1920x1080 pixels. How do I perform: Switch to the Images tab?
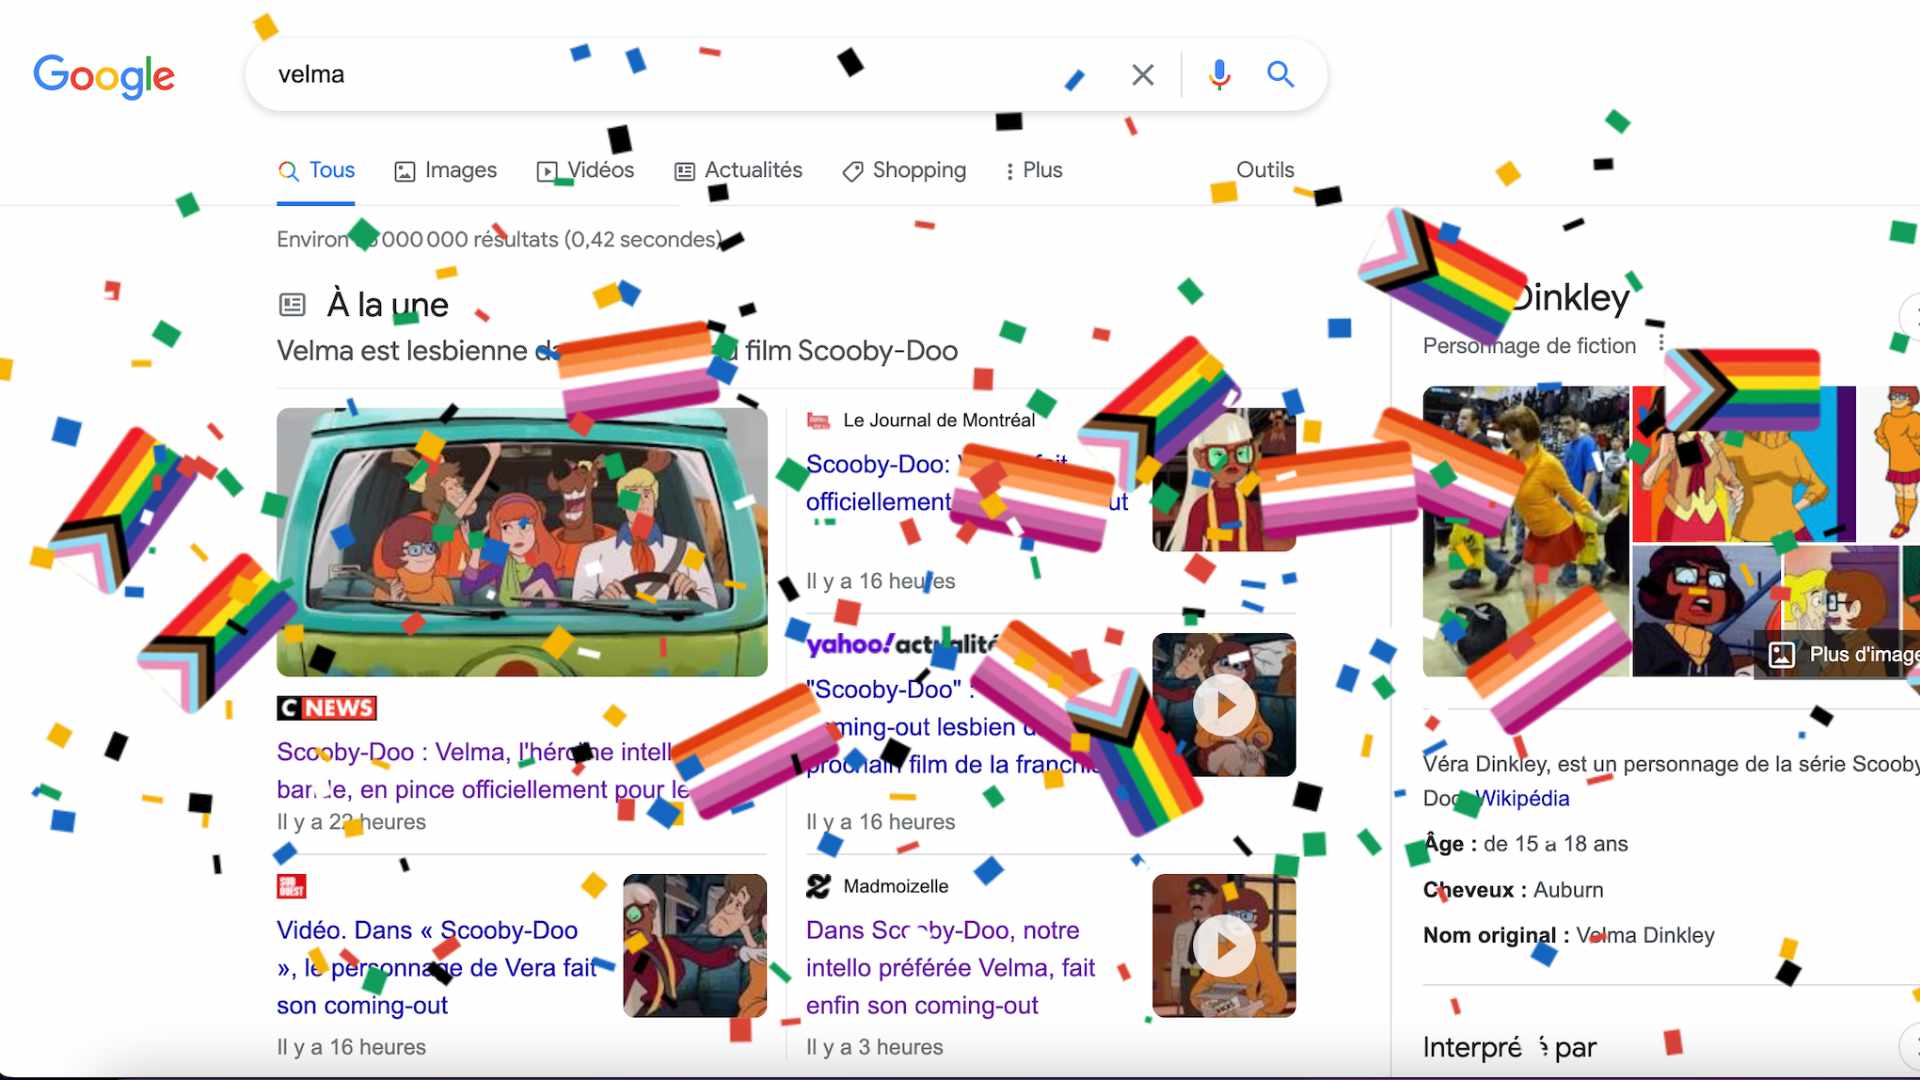[446, 171]
